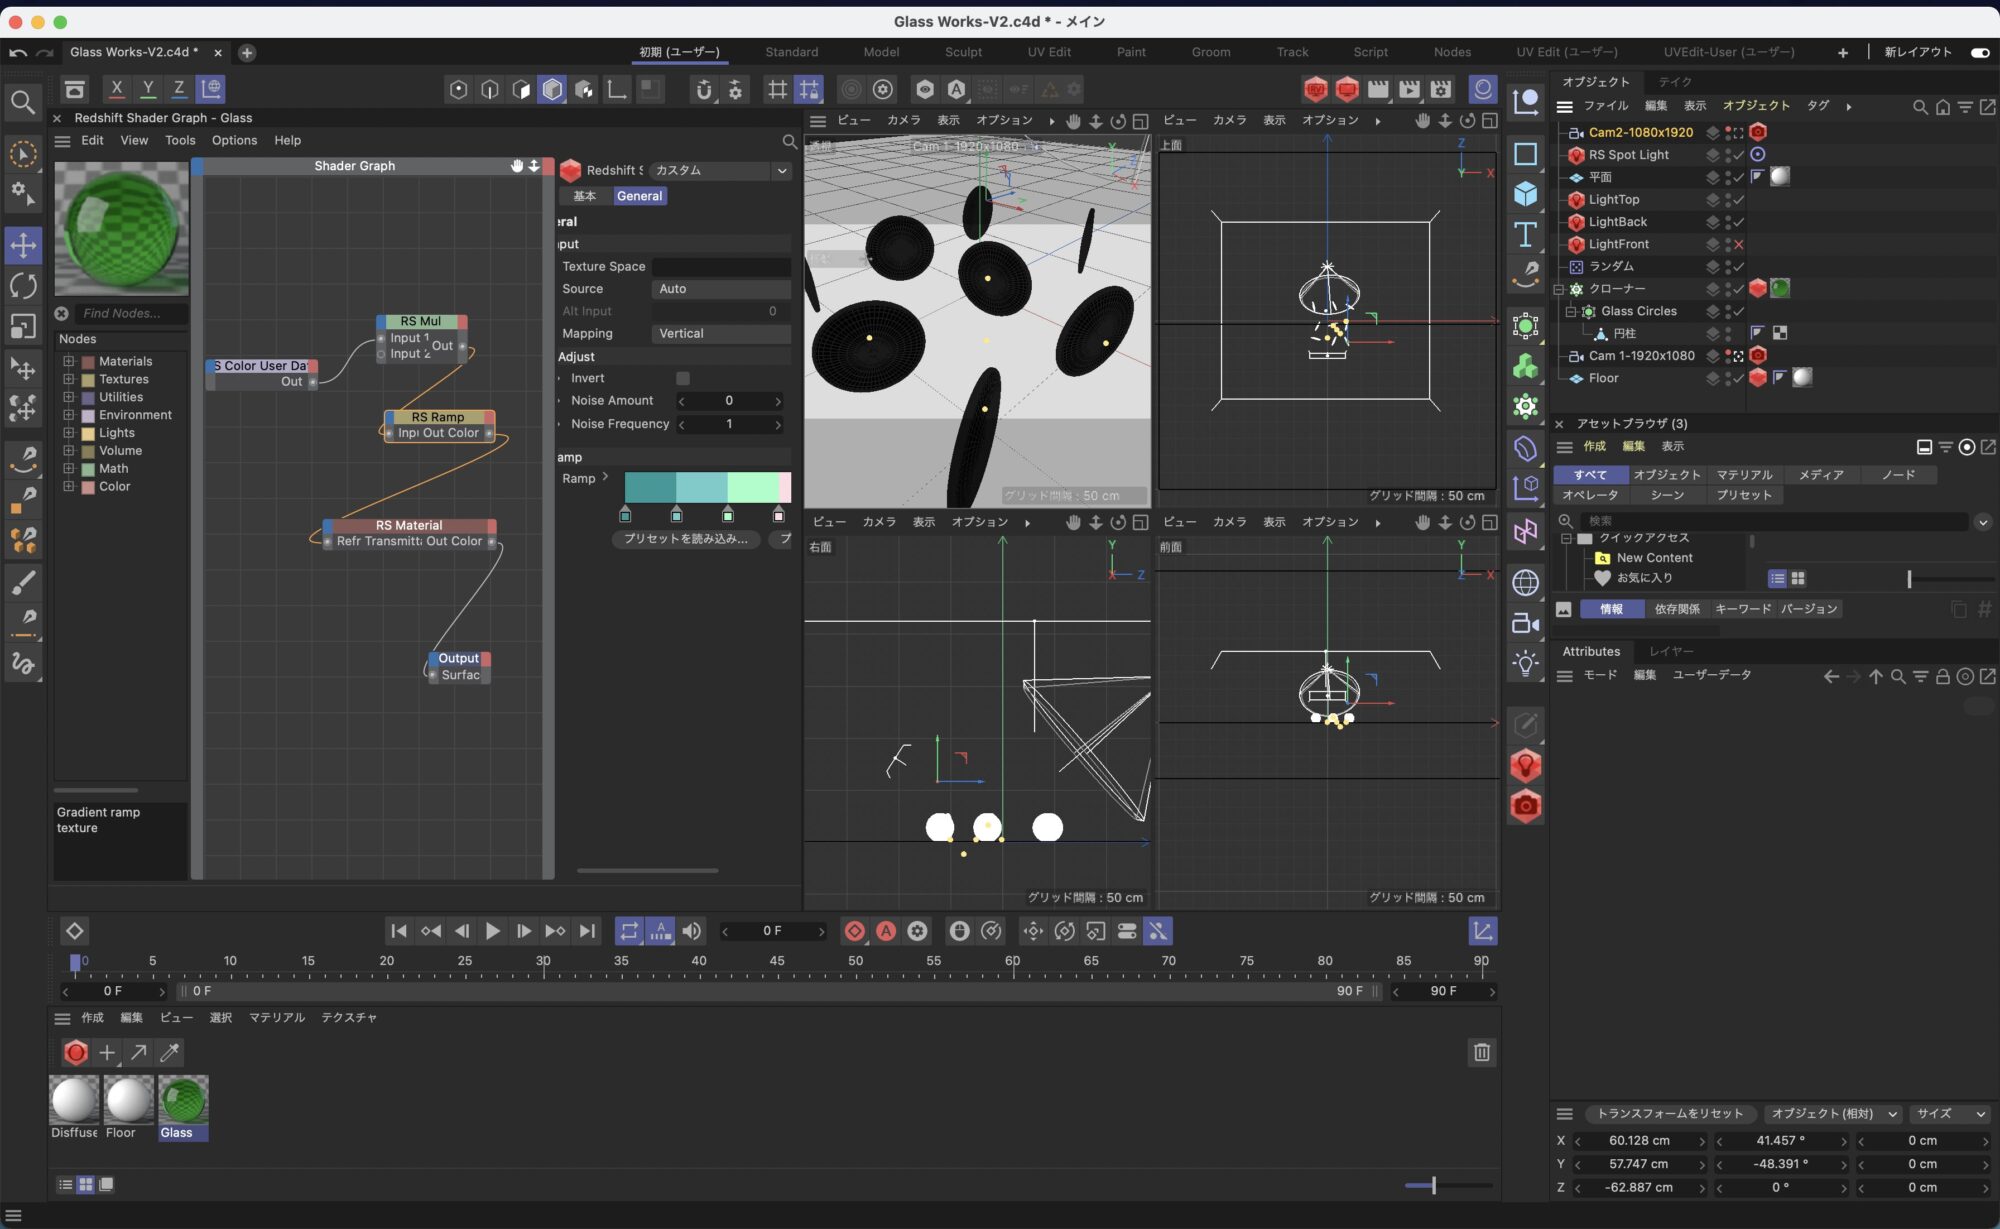
Task: Click the Text spline tool icon
Action: tap(1525, 234)
